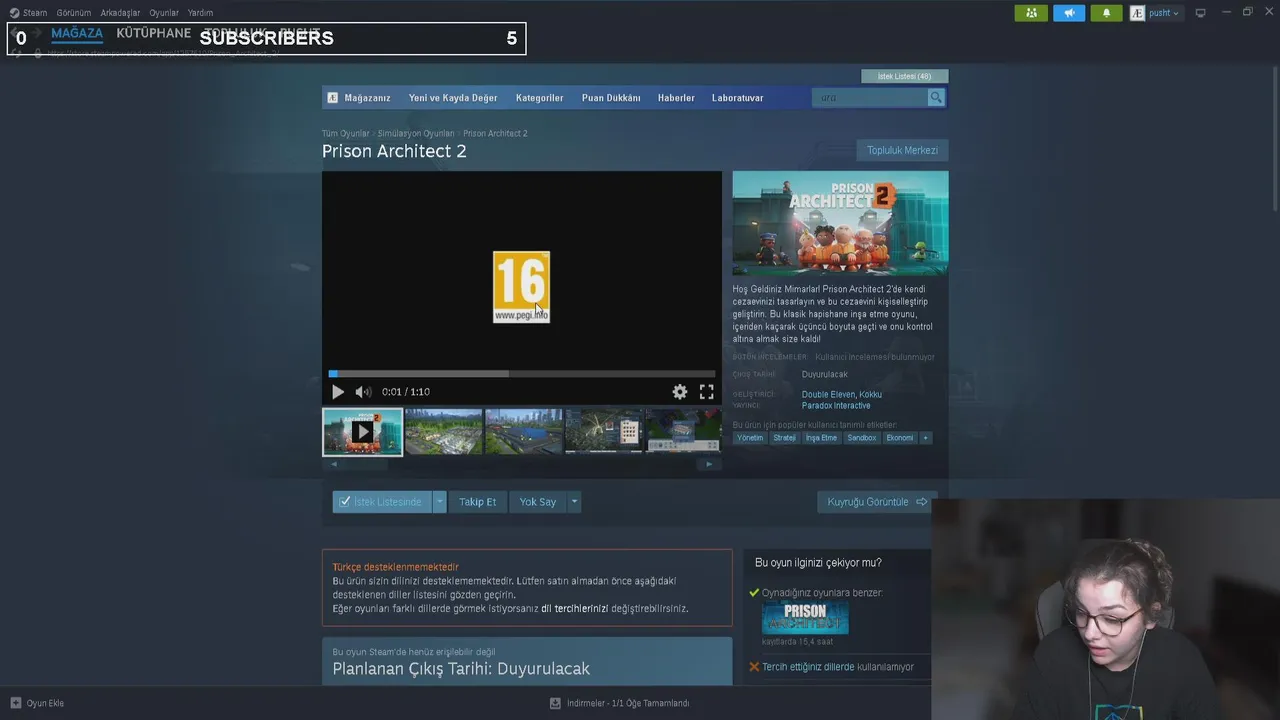Click the pusht profile avatar
The width and height of the screenshot is (1280, 720).
1137,13
